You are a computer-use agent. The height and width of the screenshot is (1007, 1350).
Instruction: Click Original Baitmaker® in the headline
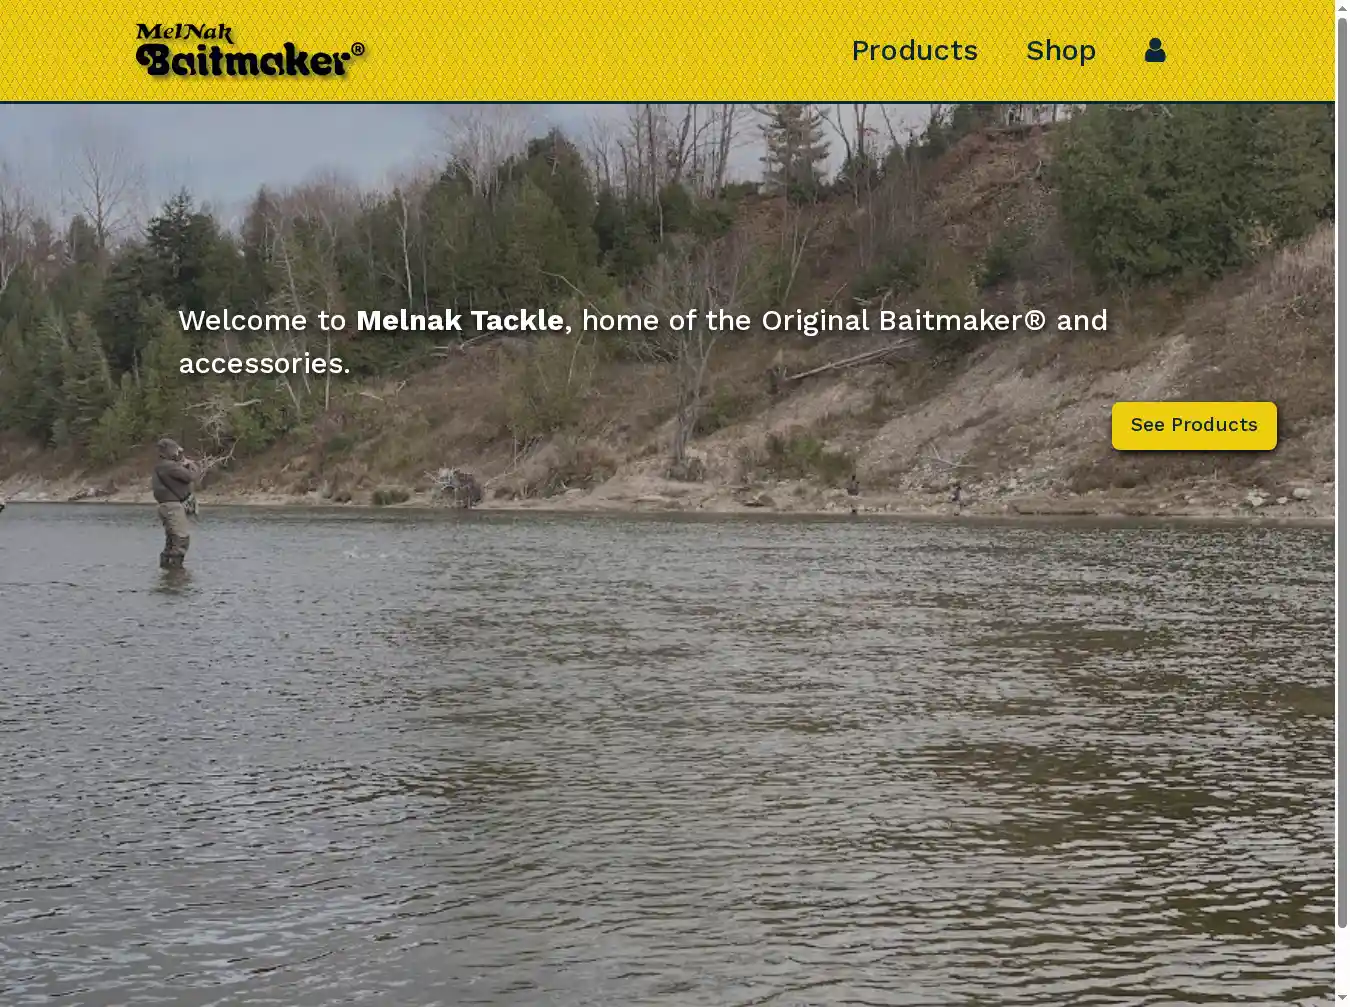904,320
